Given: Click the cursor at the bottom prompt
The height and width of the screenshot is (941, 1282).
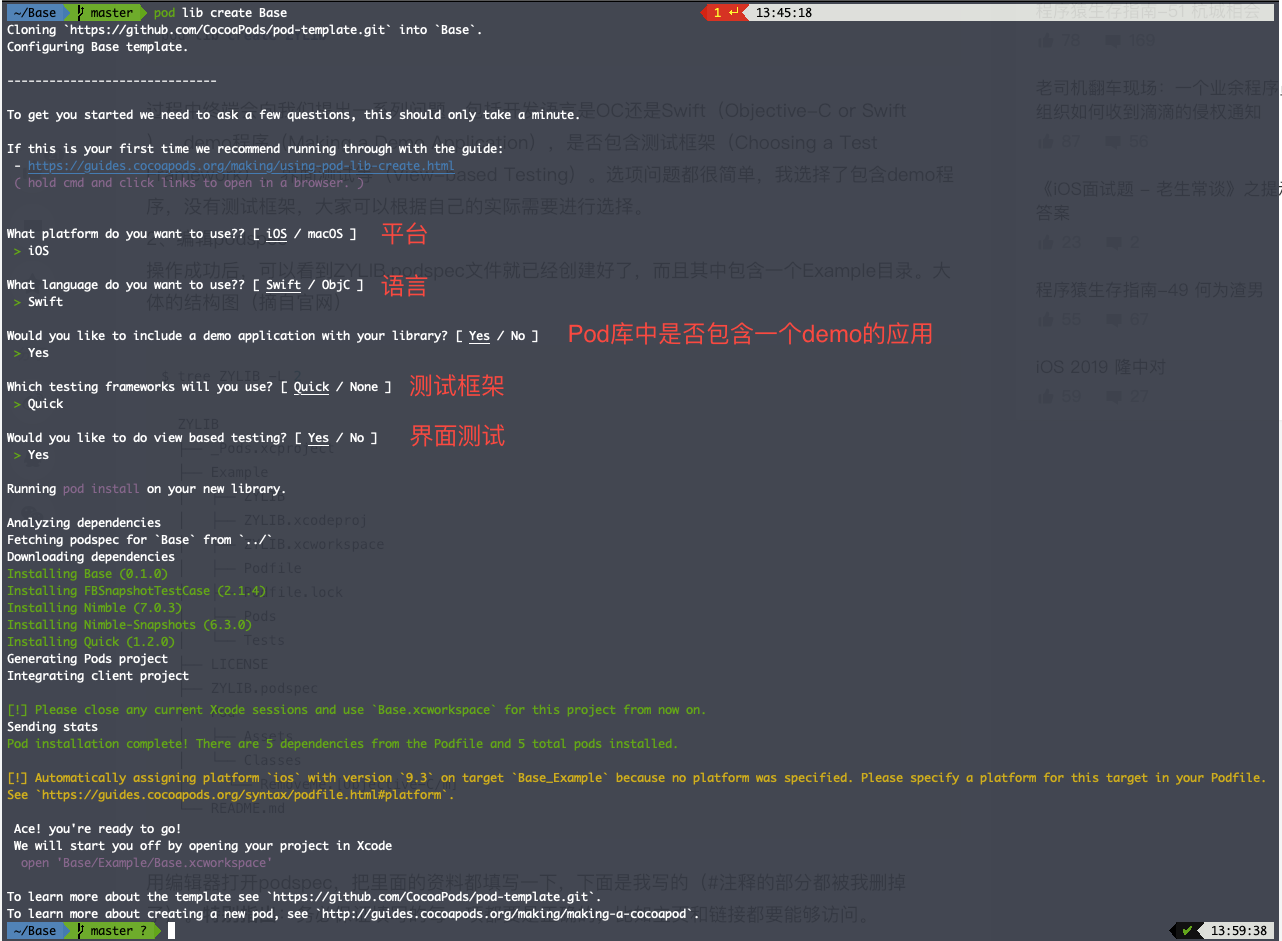Looking at the screenshot, I should point(172,931).
